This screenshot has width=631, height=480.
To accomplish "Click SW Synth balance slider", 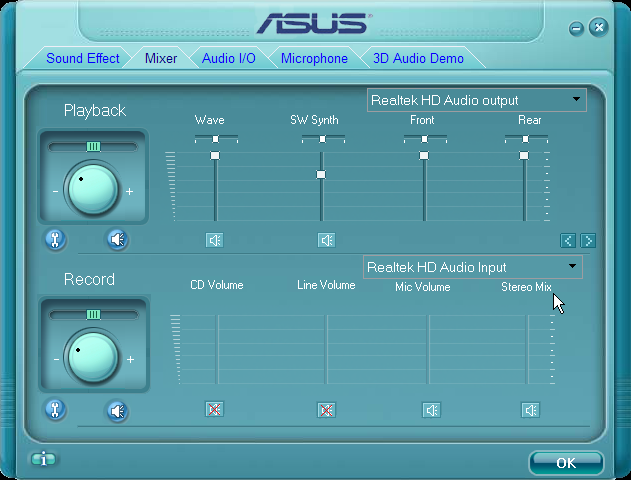I will pyautogui.click(x=323, y=139).
